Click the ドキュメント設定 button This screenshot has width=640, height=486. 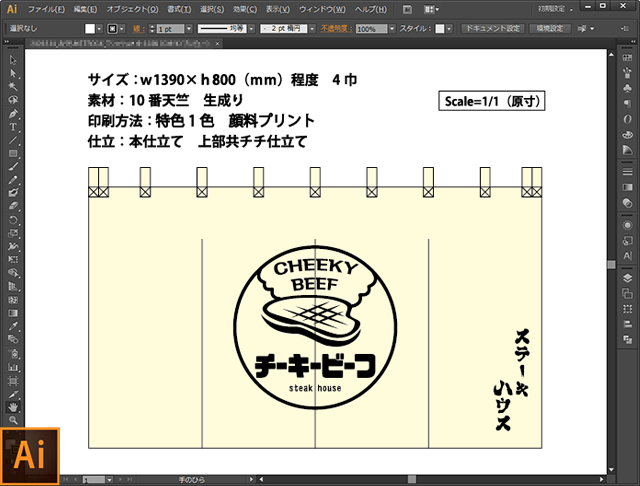pos(493,28)
